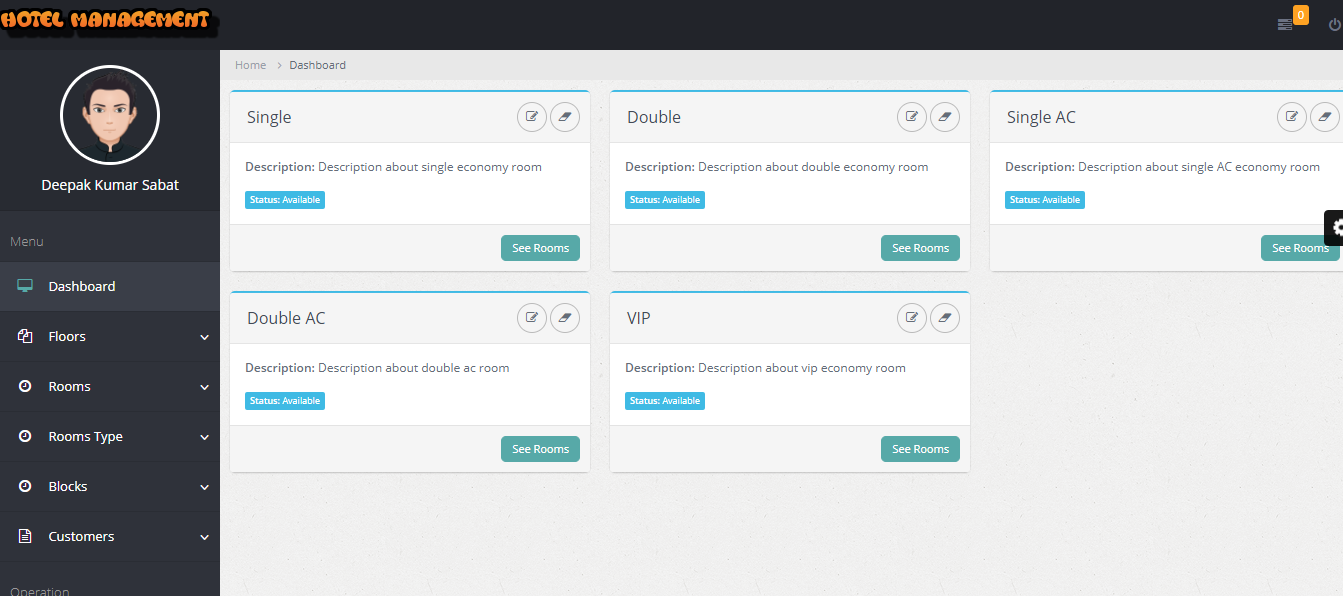Click the eraser icon on Double card
The image size is (1343, 596).
(945, 117)
